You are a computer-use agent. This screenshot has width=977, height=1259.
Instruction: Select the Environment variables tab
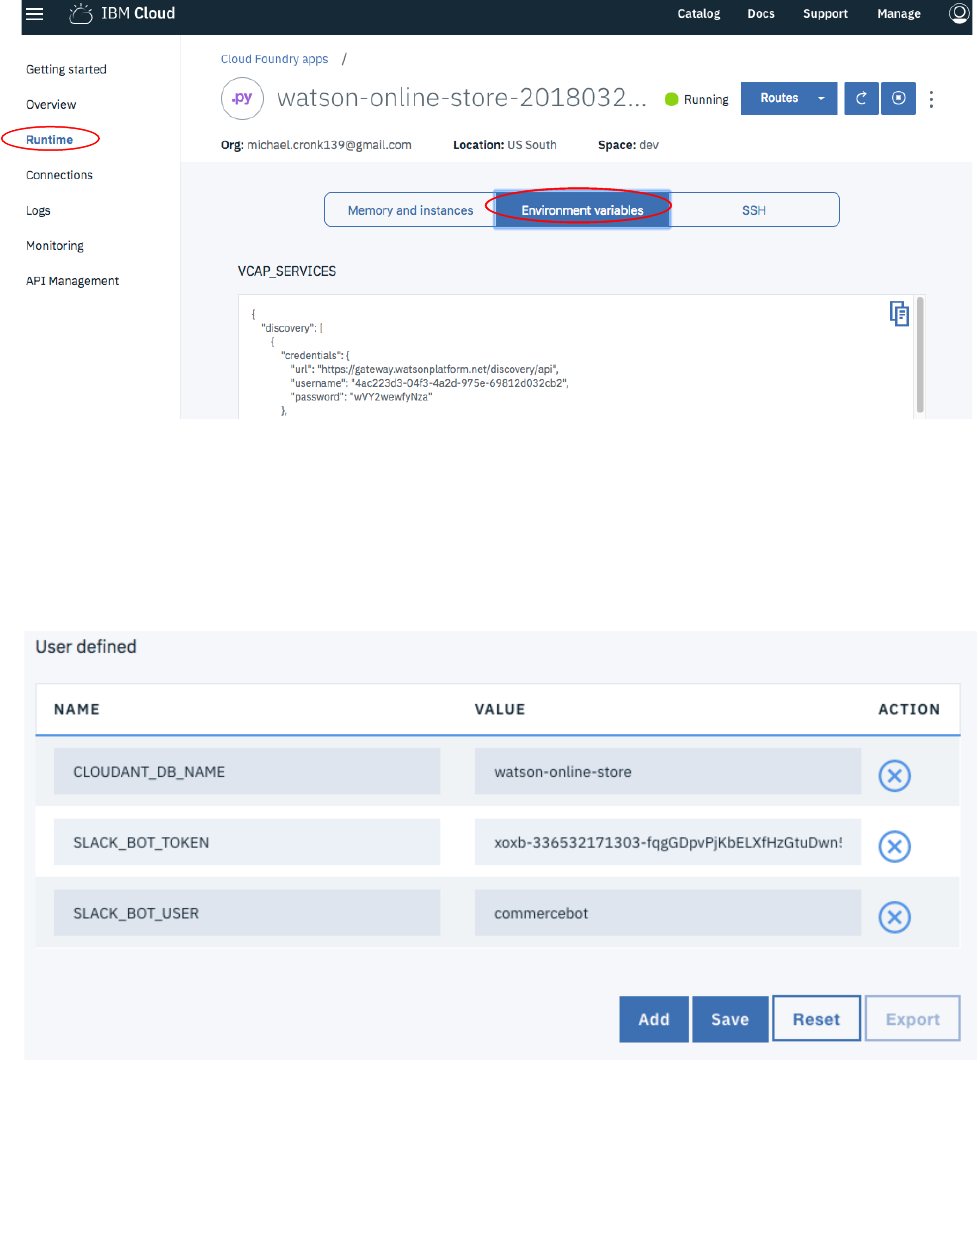582,210
